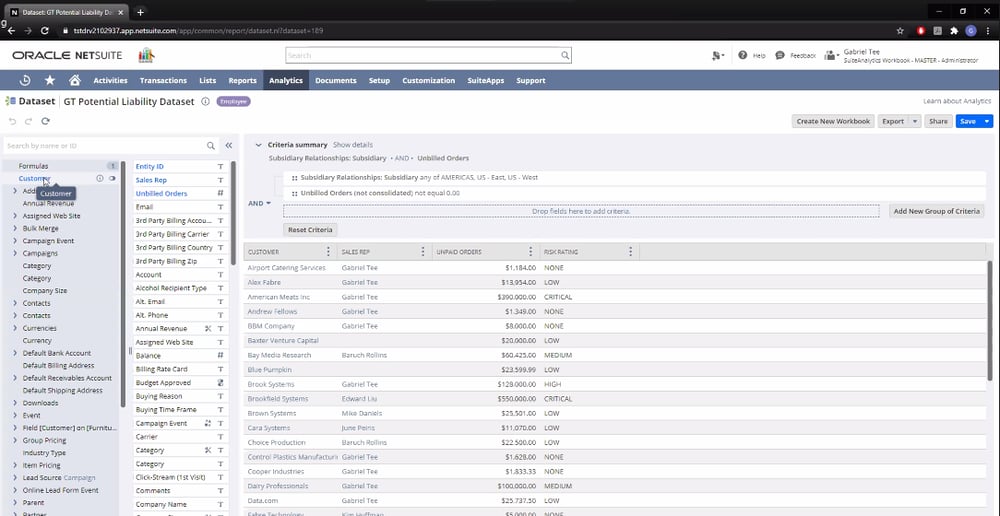The height and width of the screenshot is (516, 1000).
Task: Open the Transactions menu
Action: pyautogui.click(x=163, y=80)
